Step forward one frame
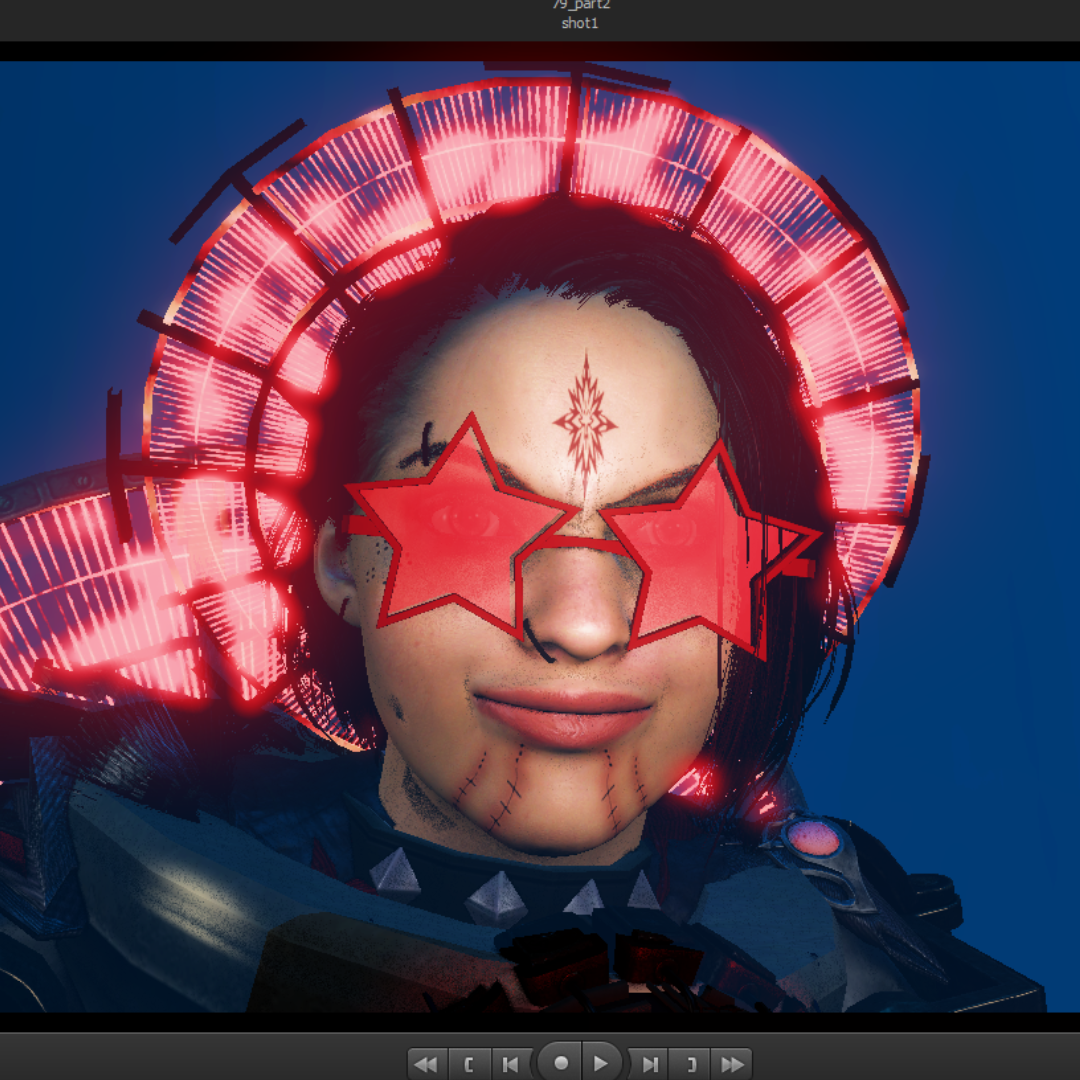Screen dimensions: 1080x1080 pyautogui.click(x=649, y=1064)
